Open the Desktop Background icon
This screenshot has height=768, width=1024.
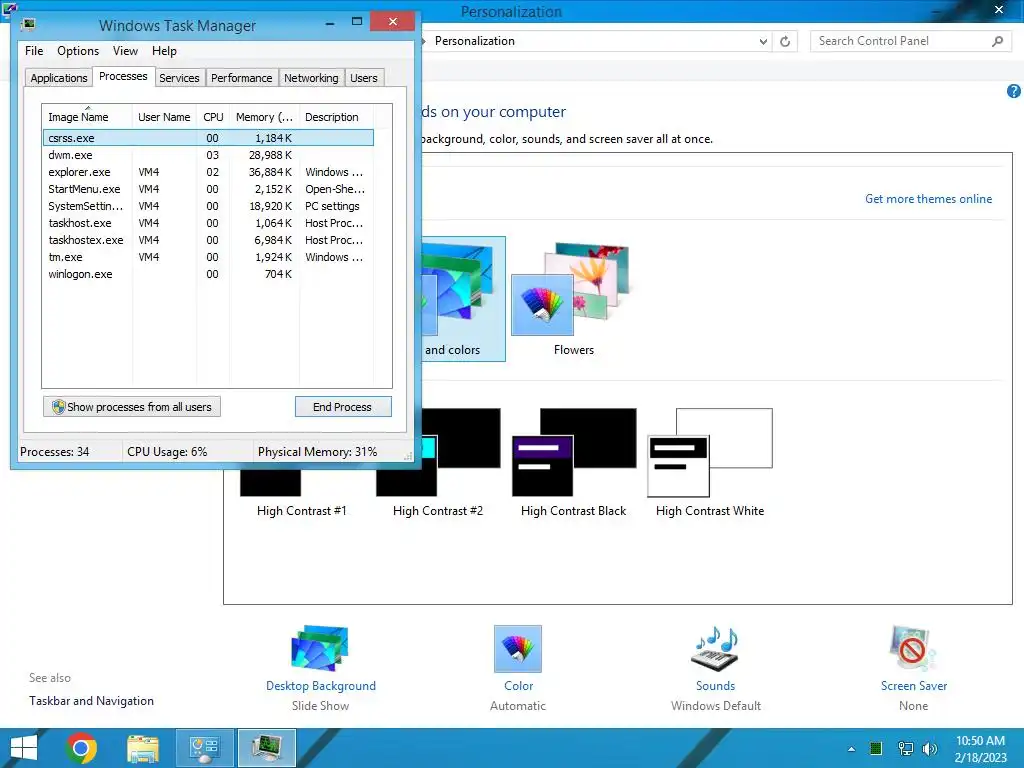pos(320,649)
